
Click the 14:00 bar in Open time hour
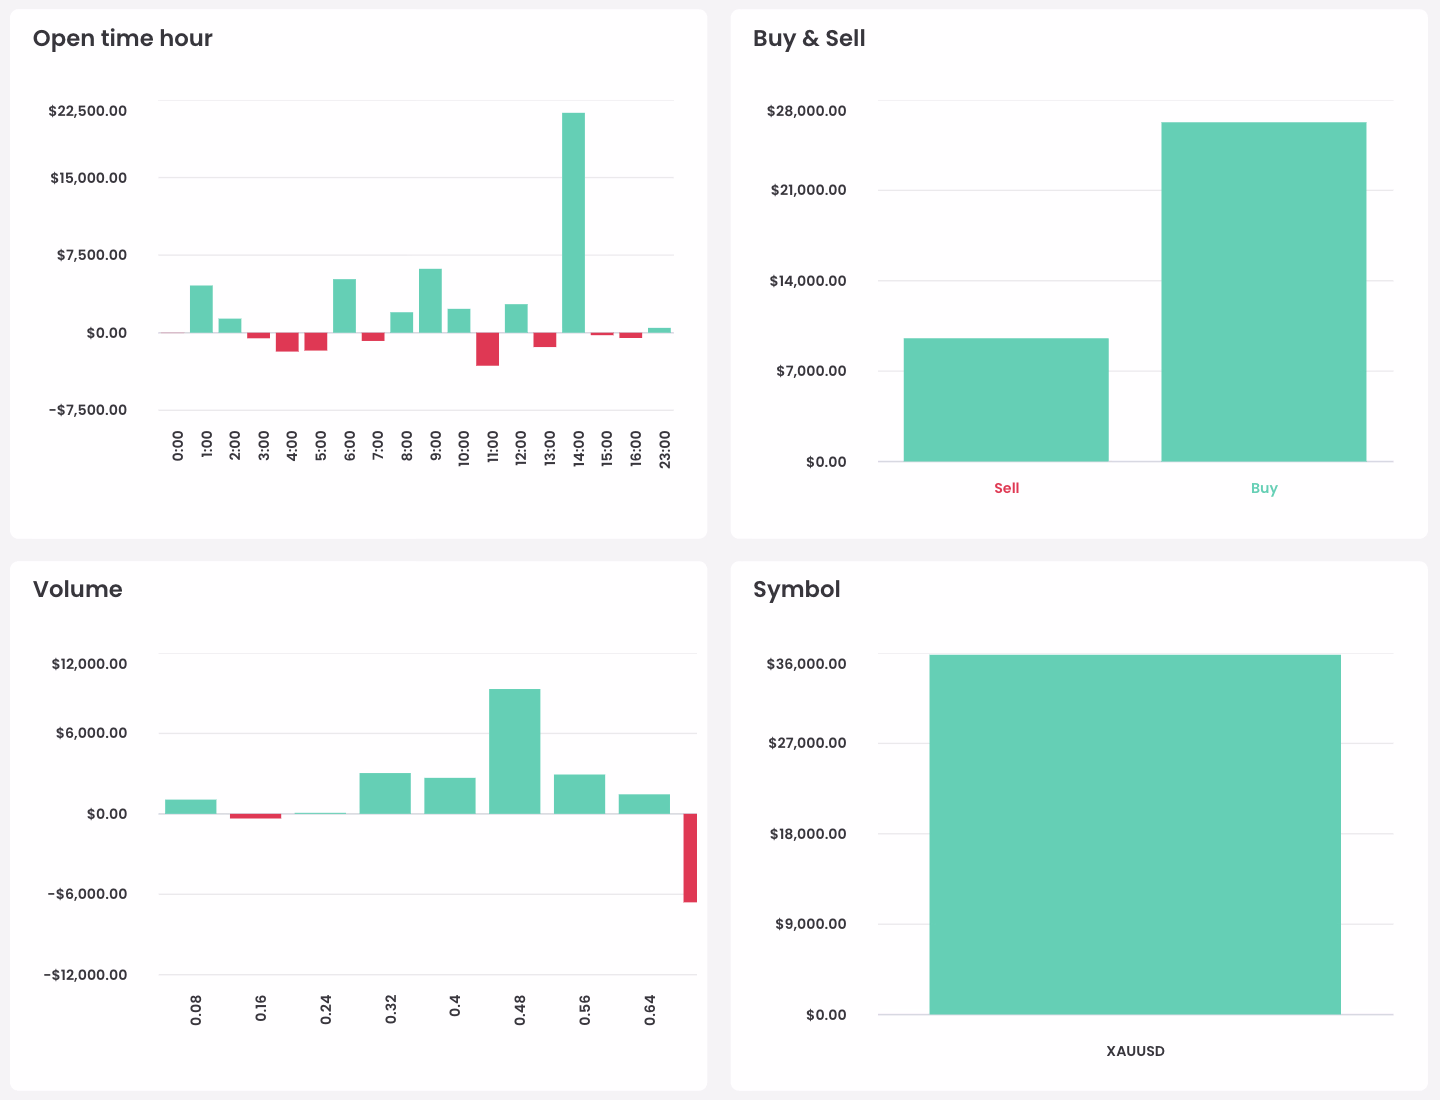(x=573, y=222)
